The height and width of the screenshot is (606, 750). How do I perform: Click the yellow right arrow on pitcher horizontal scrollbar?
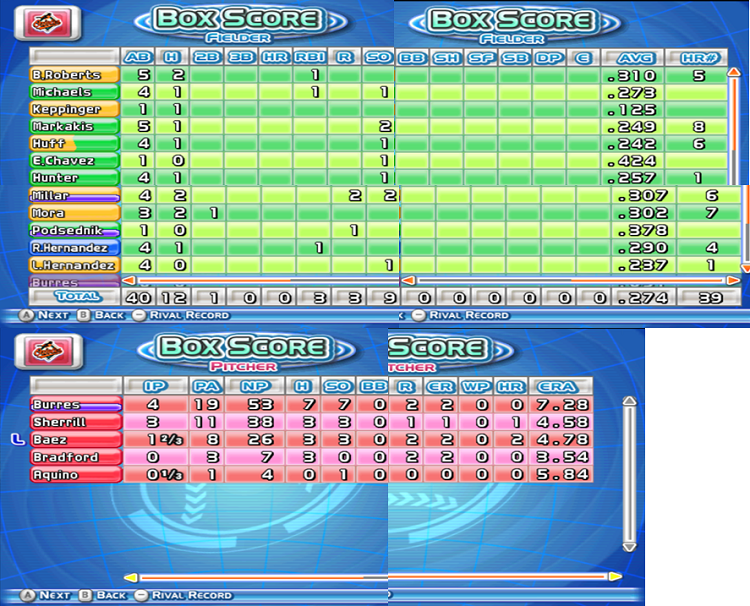click(615, 577)
